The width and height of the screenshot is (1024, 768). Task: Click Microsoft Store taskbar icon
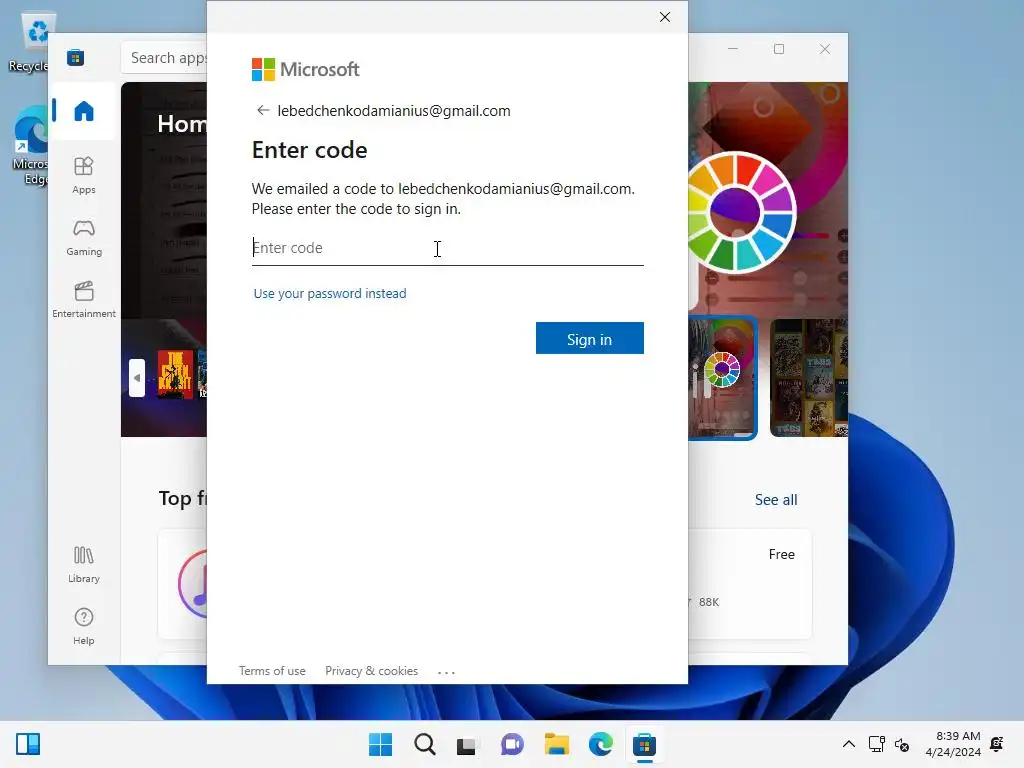[x=644, y=744]
